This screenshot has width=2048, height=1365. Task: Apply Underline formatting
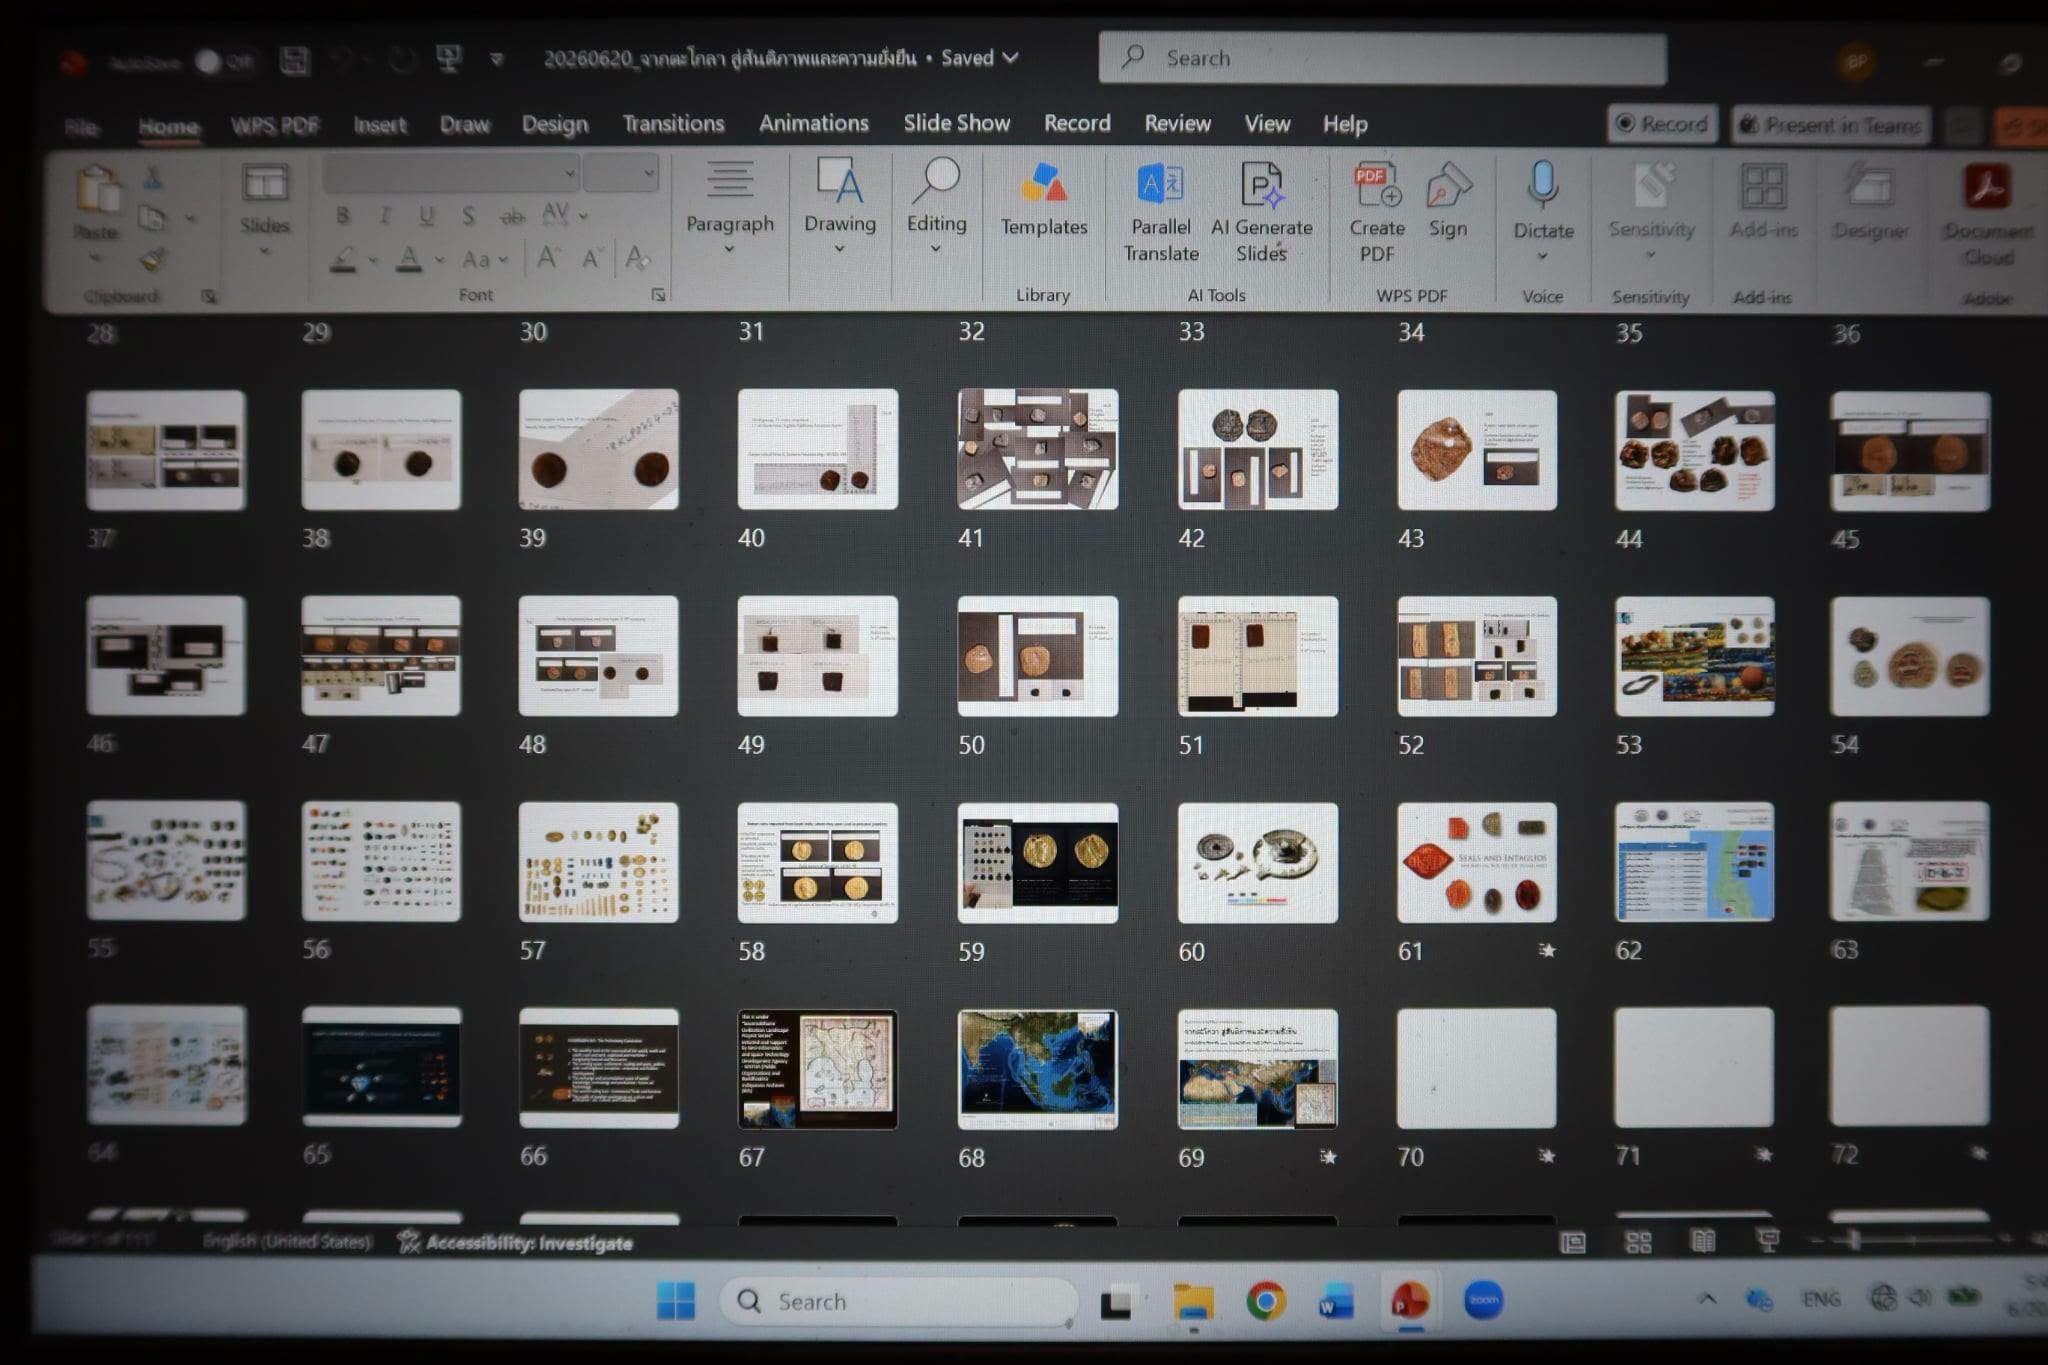coord(427,215)
